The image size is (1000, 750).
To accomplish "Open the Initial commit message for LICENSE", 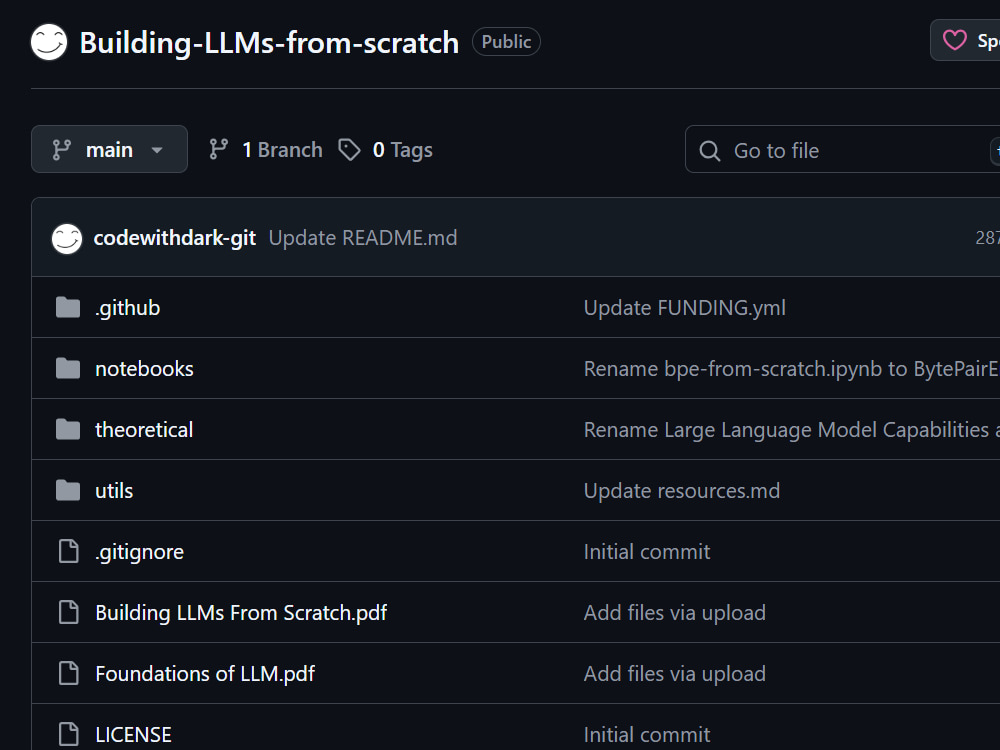I will click(x=647, y=735).
